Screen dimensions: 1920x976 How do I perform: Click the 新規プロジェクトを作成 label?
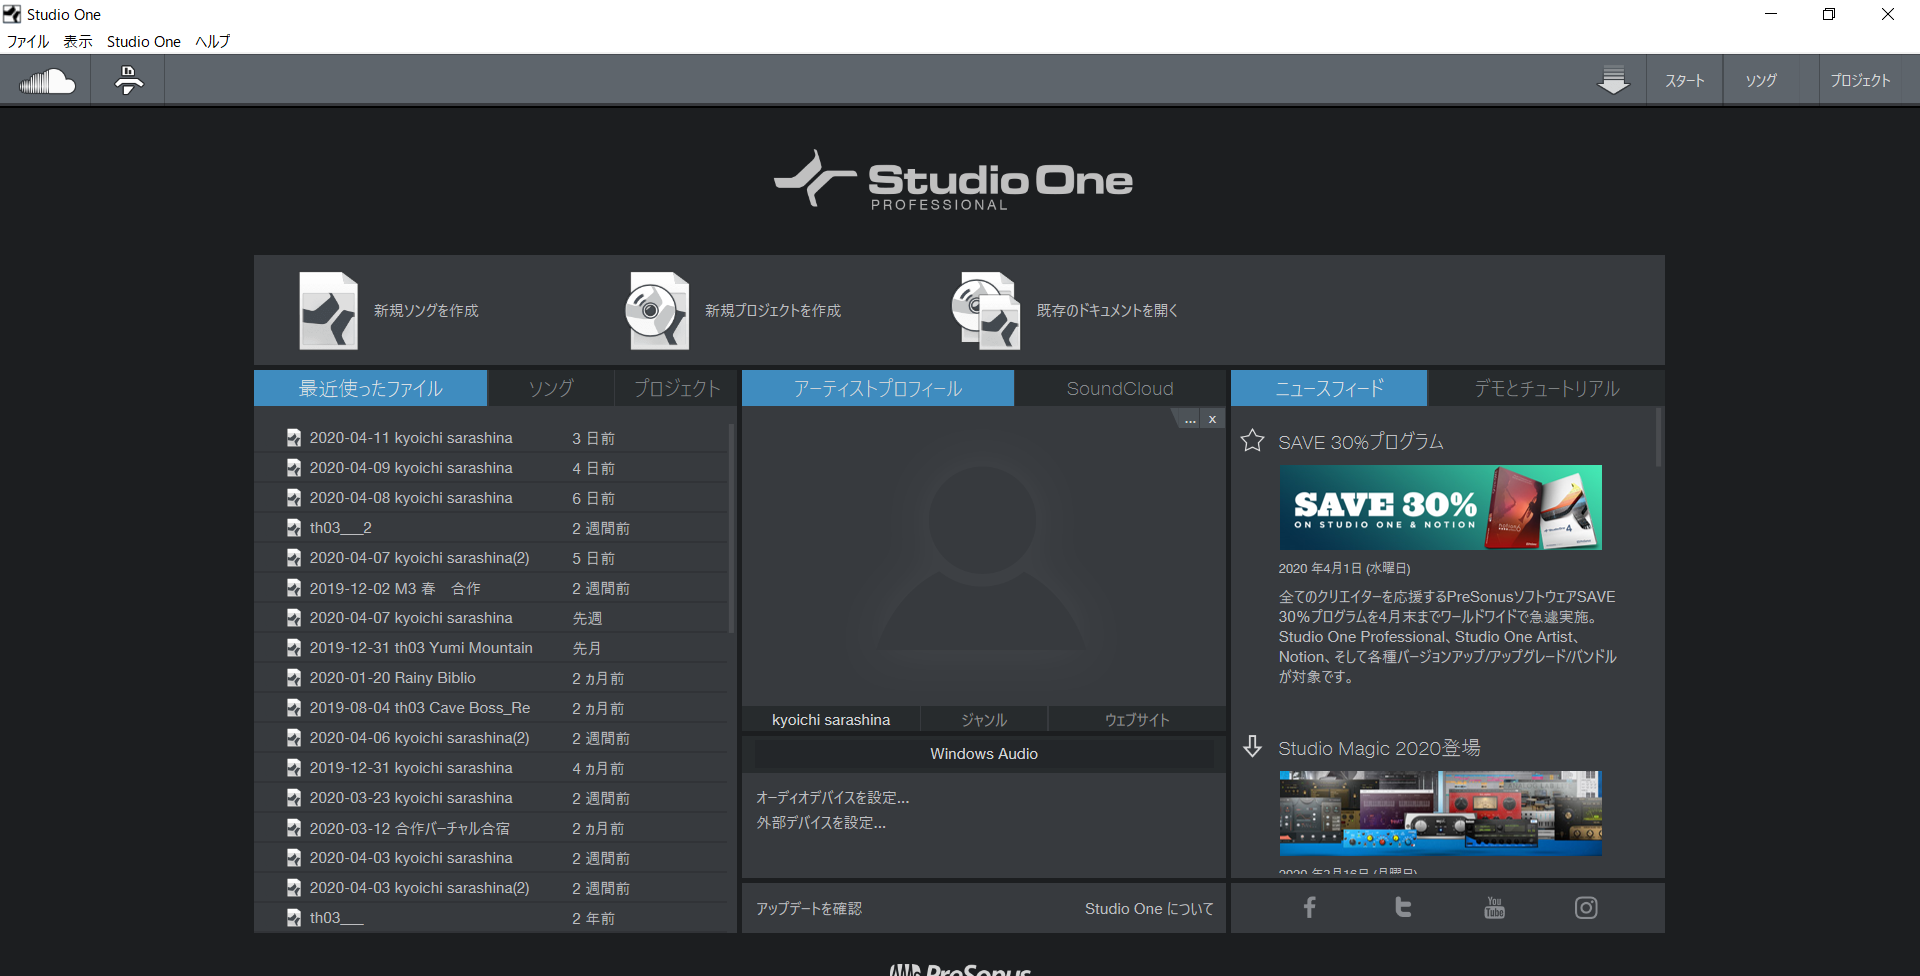(x=773, y=311)
